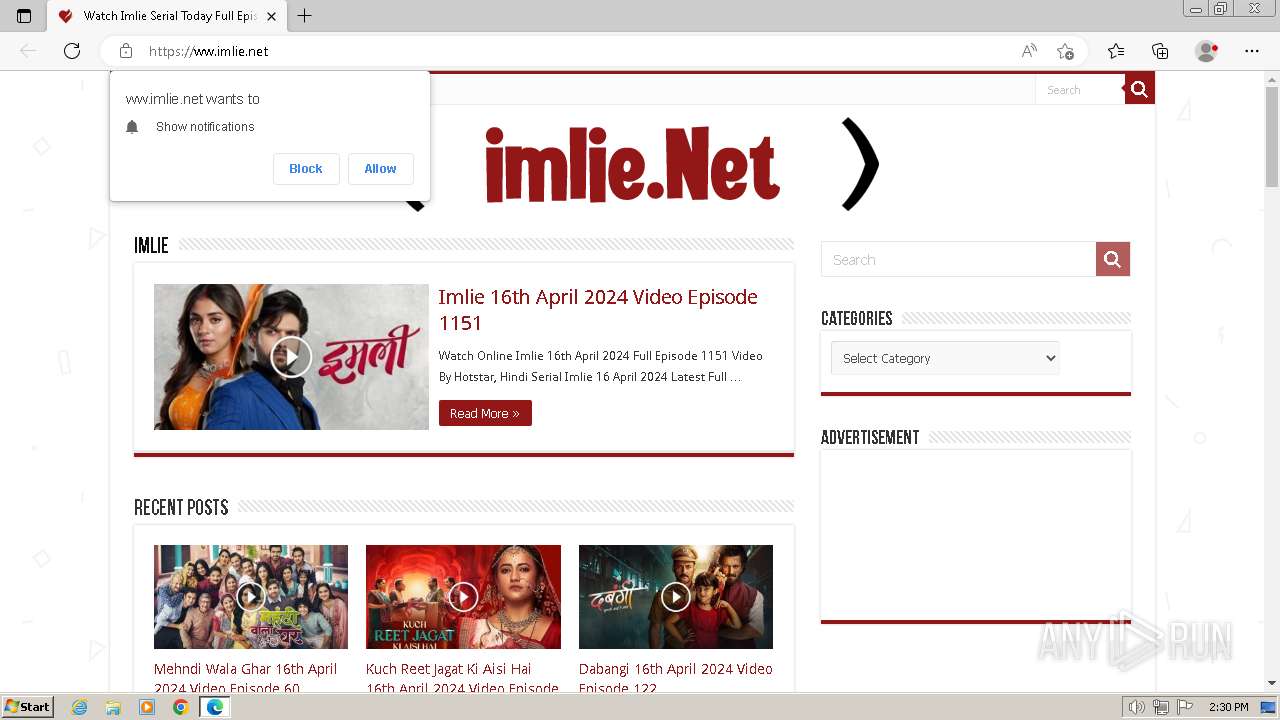Click the sidebar search magnifier button

point(1113,259)
